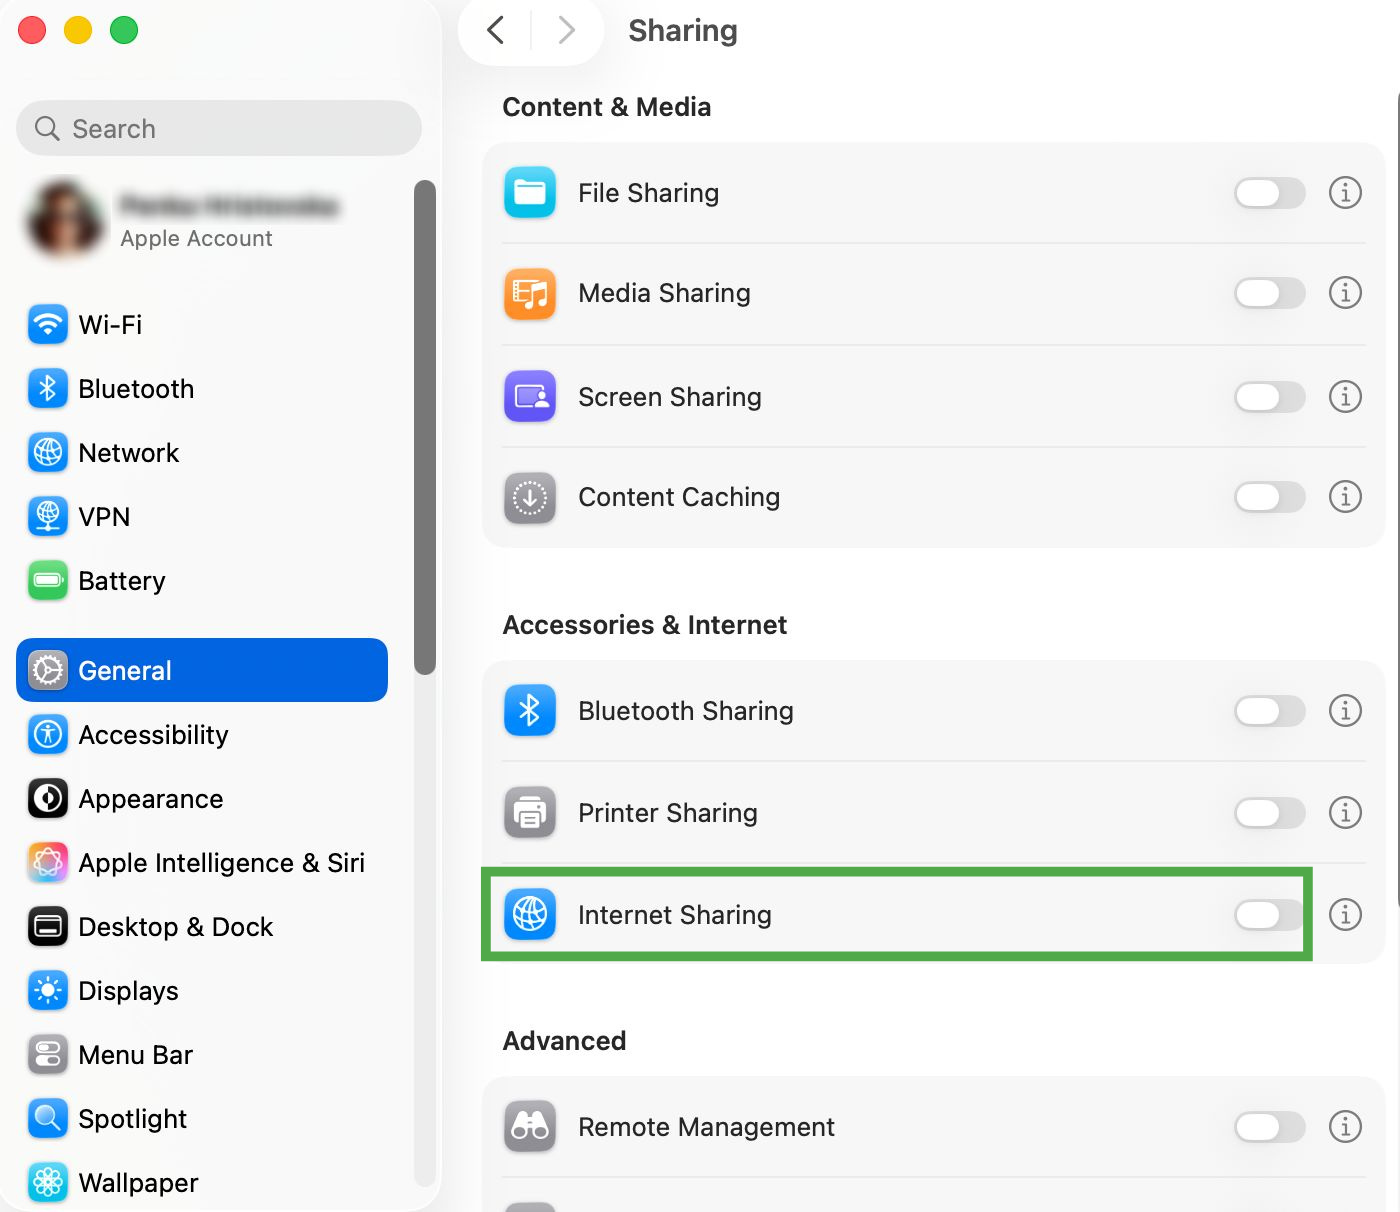Enable the File Sharing toggle
Screen dimensions: 1400x1212
[1270, 193]
